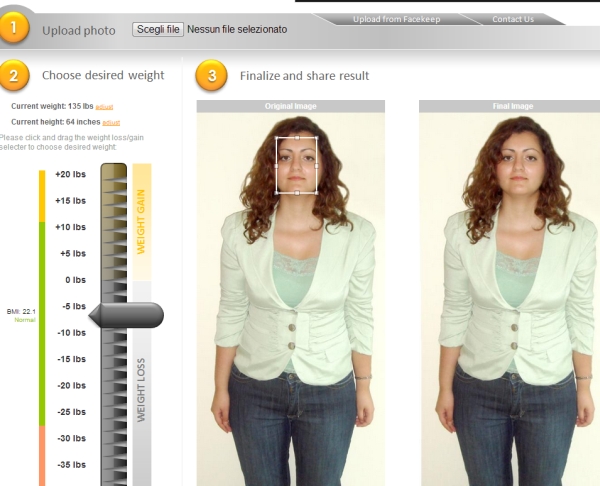Viewport: 600px width, 486px height.
Task: Click the Scegli file button
Action: point(158,29)
